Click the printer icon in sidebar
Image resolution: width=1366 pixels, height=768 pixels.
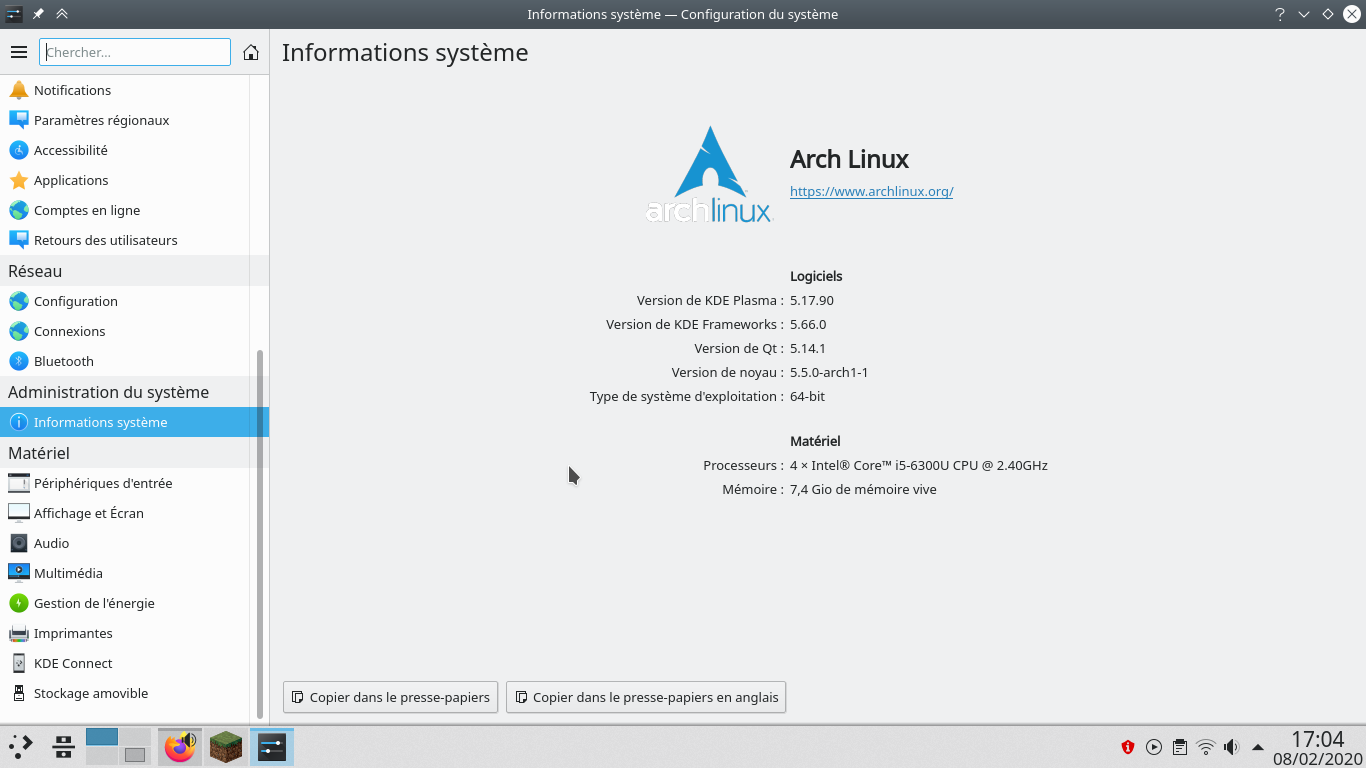pyautogui.click(x=19, y=633)
